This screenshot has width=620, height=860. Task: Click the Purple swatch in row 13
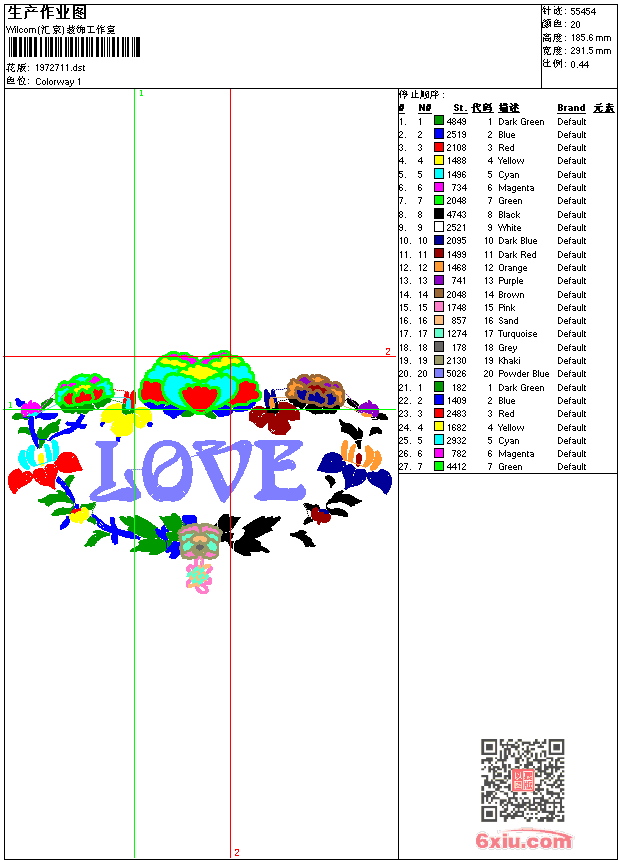point(439,280)
